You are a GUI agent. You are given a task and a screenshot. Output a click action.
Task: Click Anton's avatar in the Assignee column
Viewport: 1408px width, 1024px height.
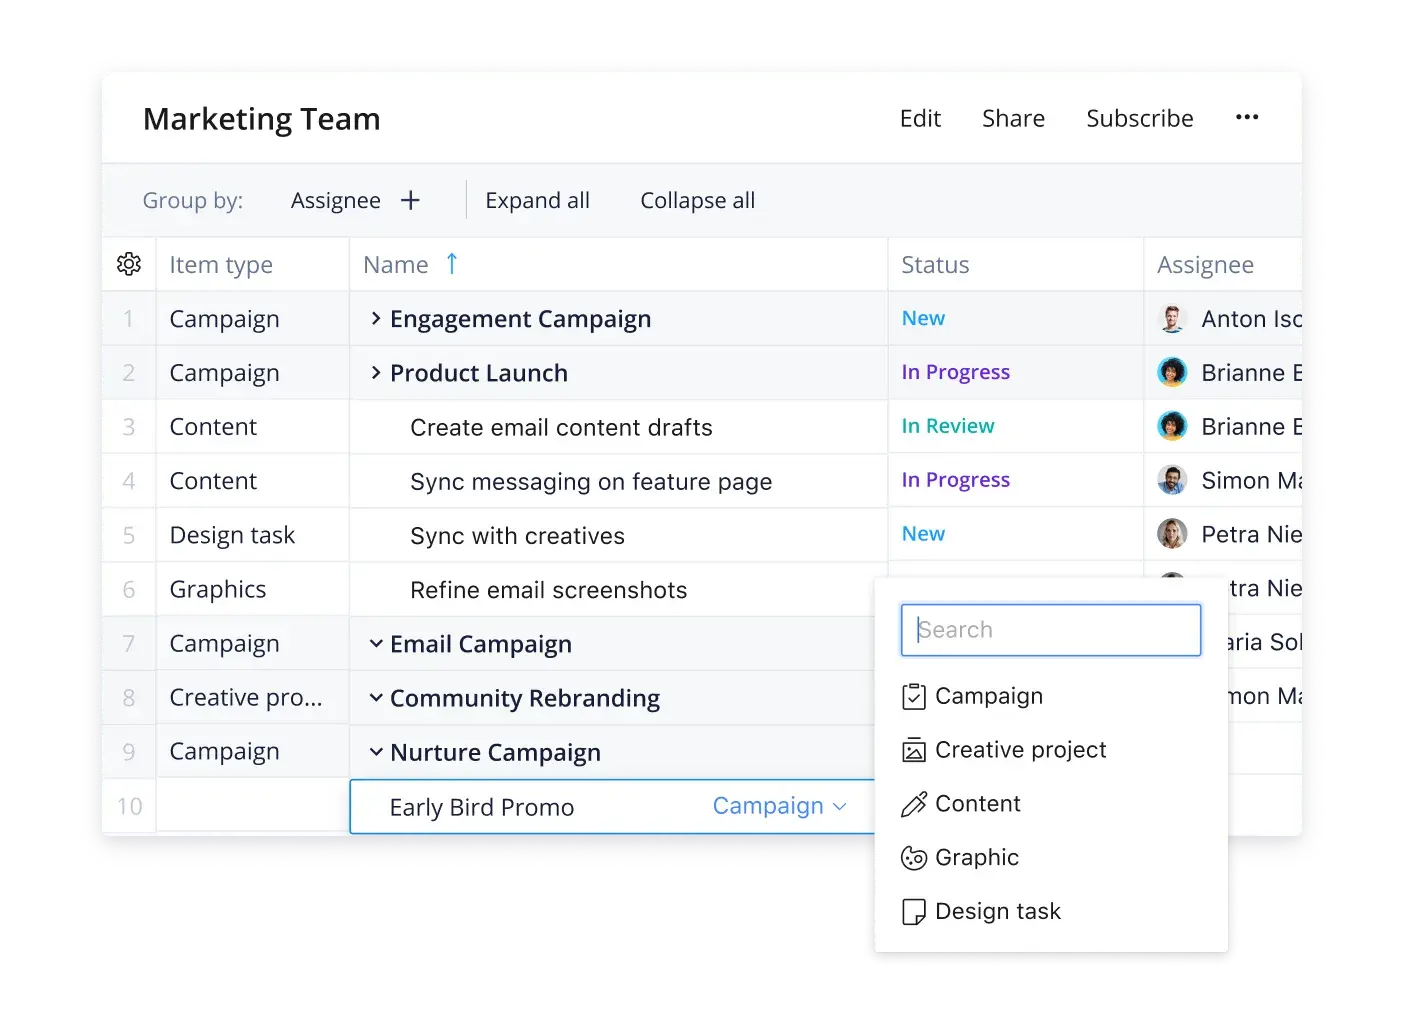tap(1172, 319)
